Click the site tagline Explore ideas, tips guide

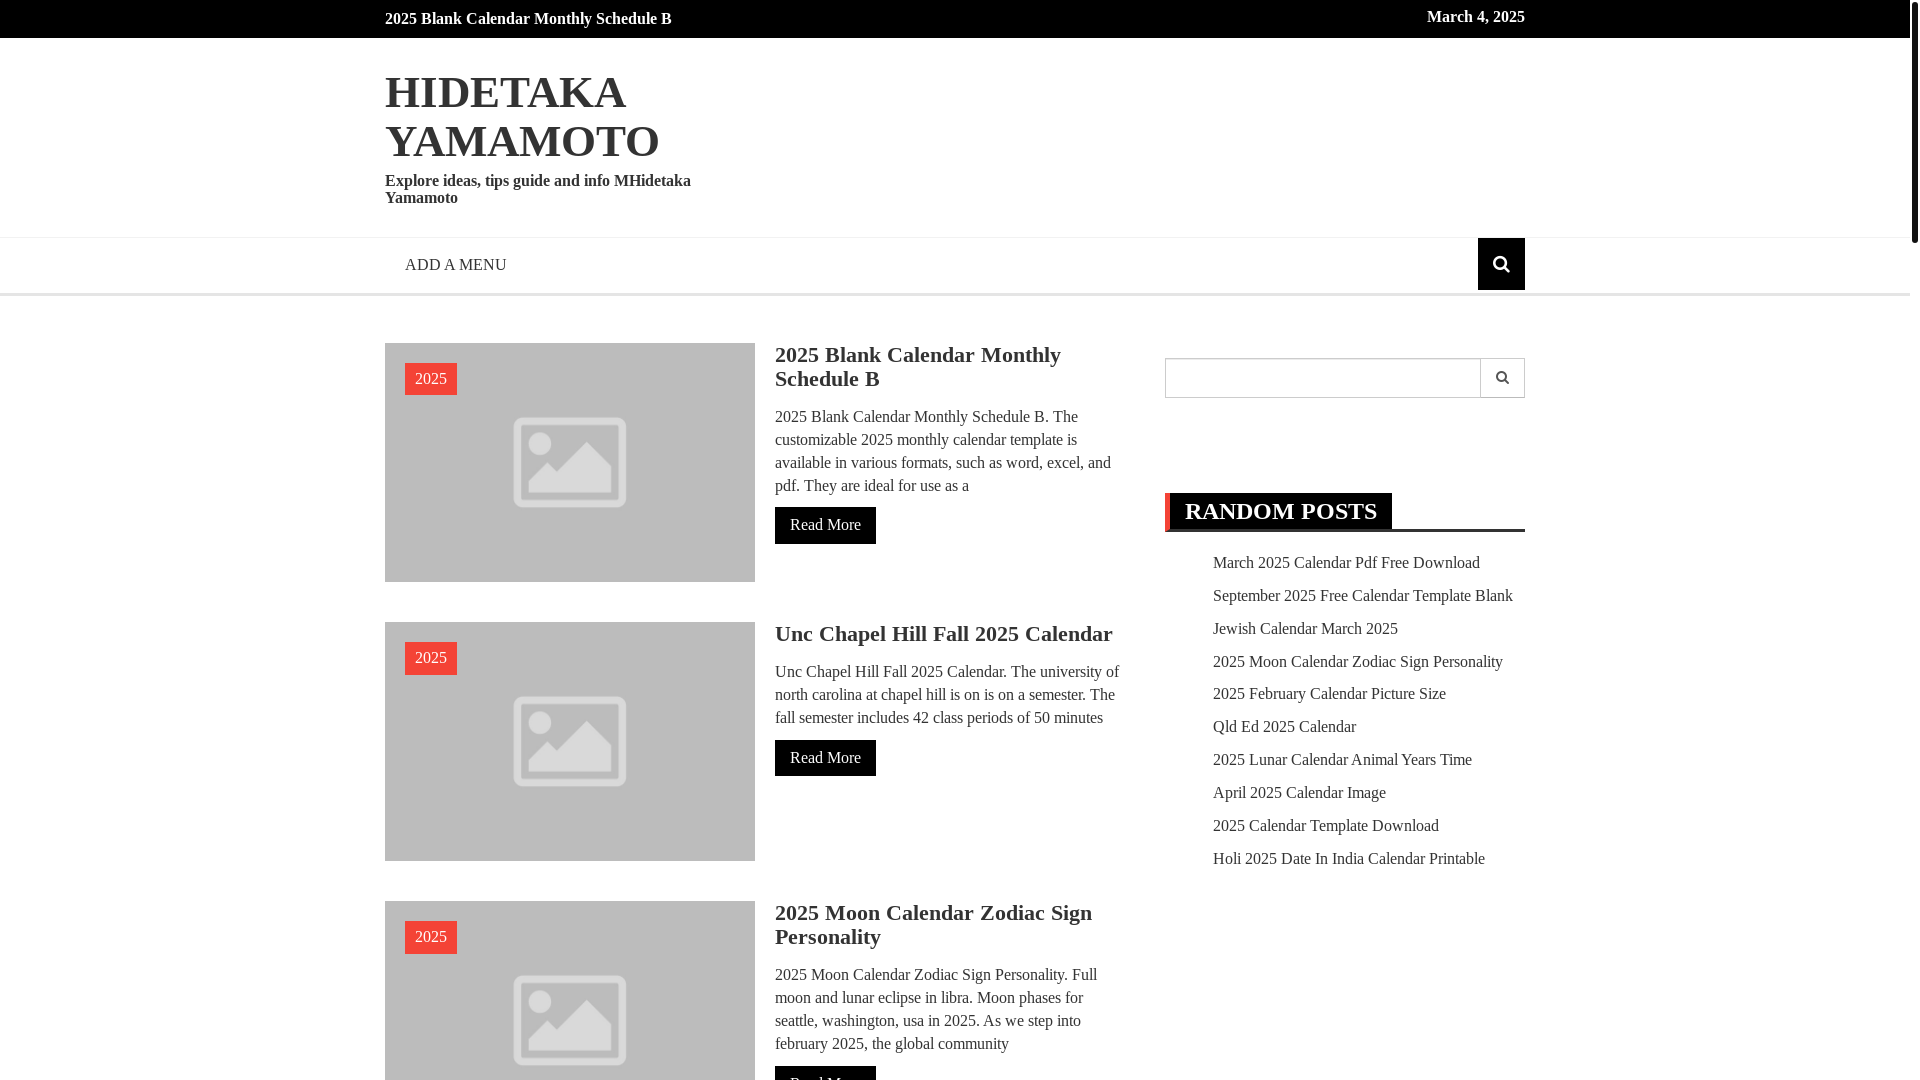click(x=538, y=189)
